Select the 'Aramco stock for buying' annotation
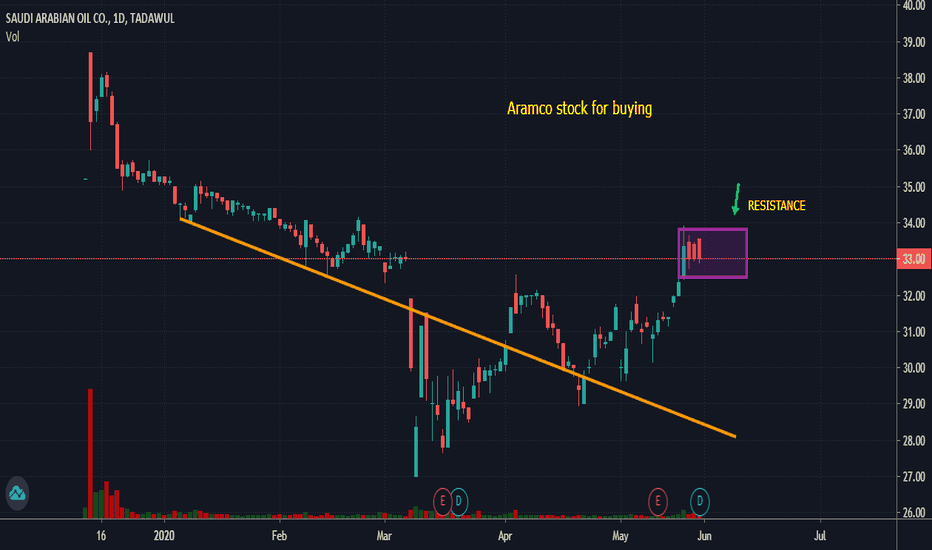Viewport: 932px width, 550px height. pyautogui.click(x=580, y=108)
